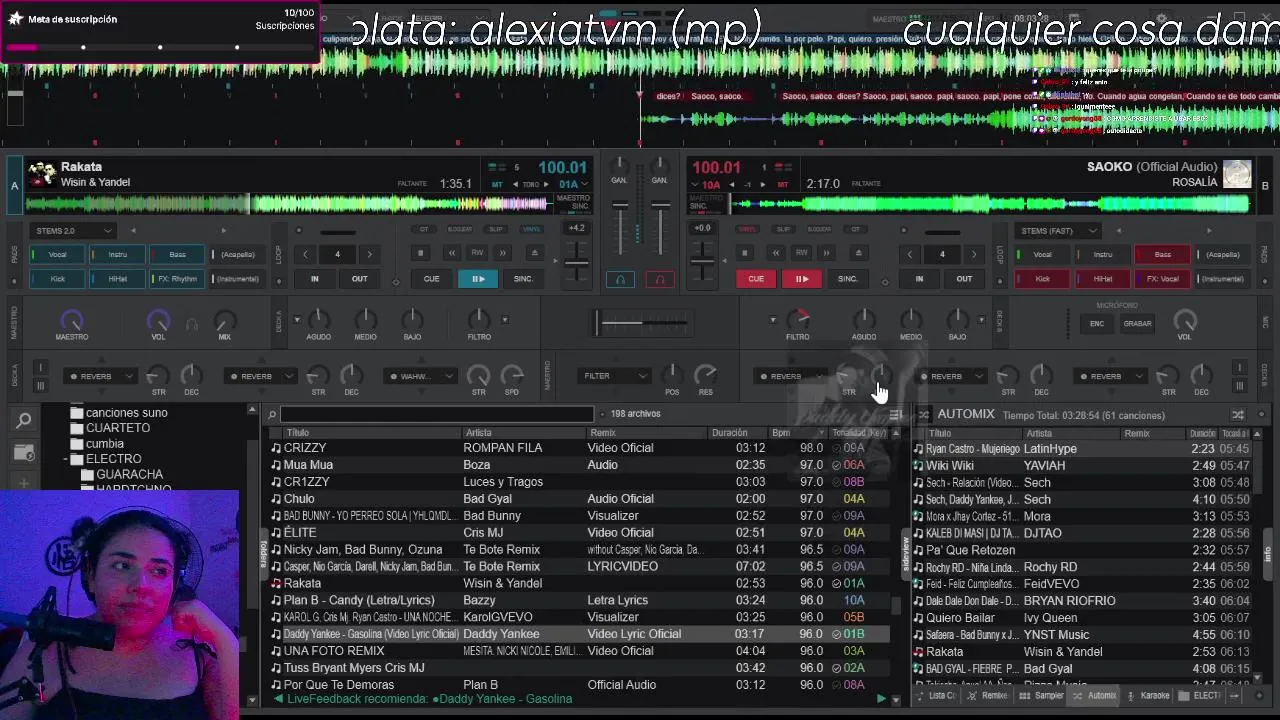The image size is (1280, 720).
Task: Click automix shuffle icon
Action: click(x=1238, y=414)
